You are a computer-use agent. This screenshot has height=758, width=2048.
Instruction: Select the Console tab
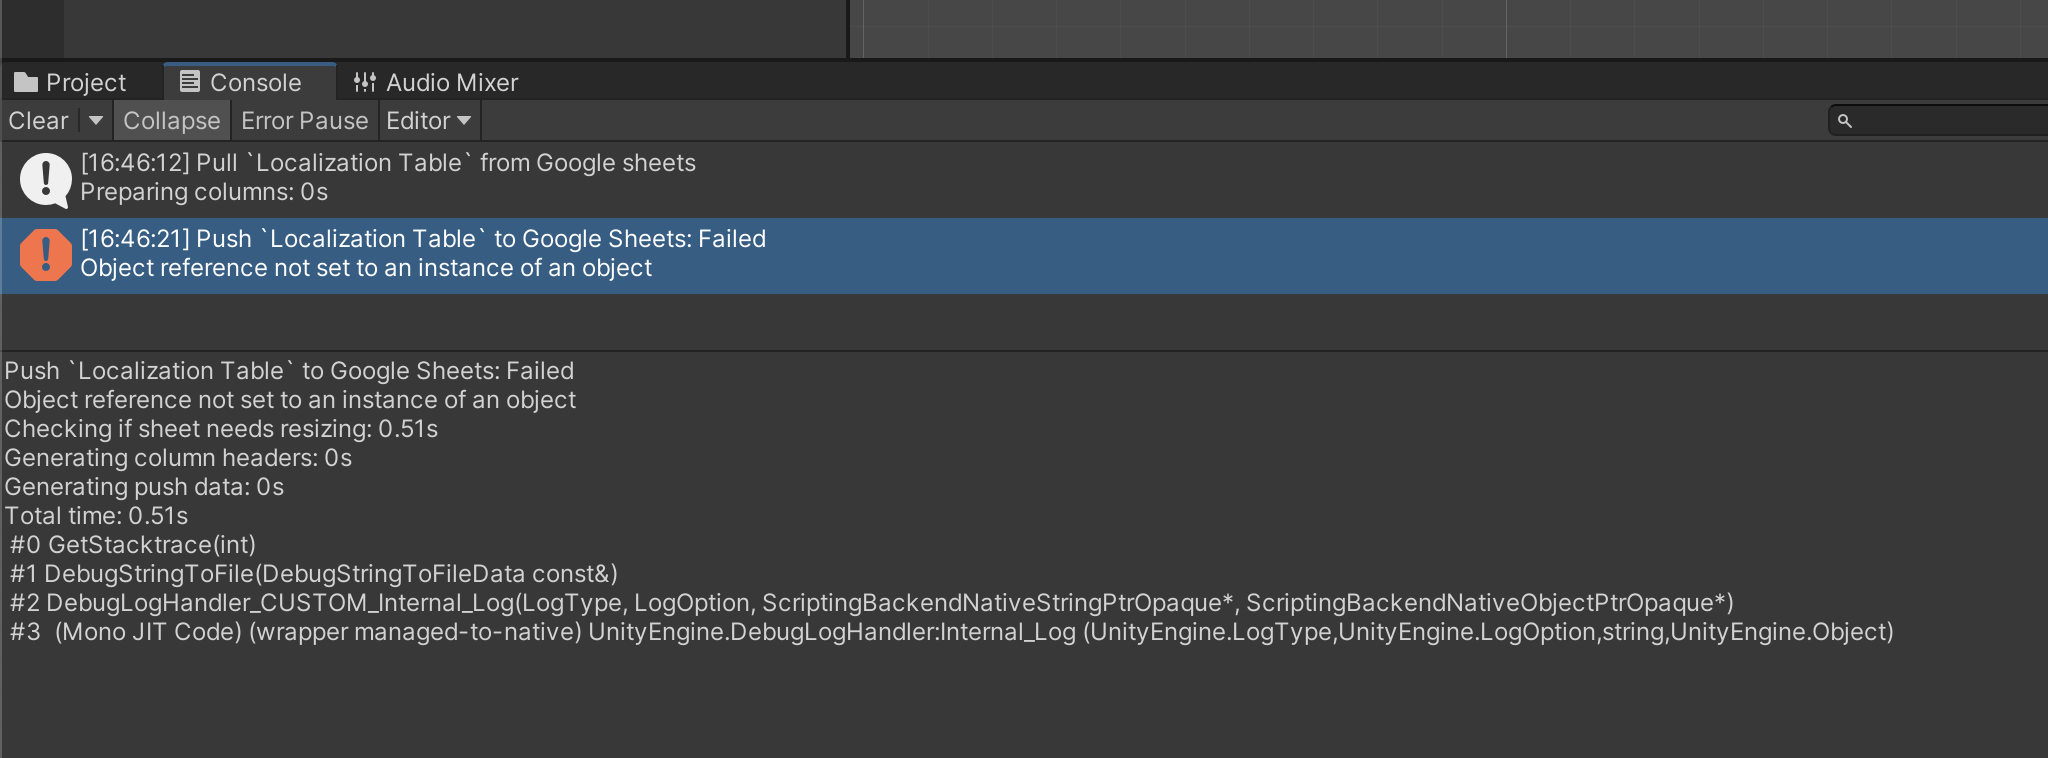click(x=254, y=82)
